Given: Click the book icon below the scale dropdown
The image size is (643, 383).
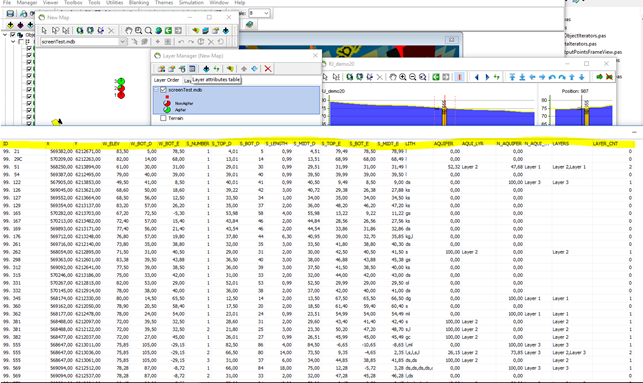Looking at the screenshot, I should point(249,25).
